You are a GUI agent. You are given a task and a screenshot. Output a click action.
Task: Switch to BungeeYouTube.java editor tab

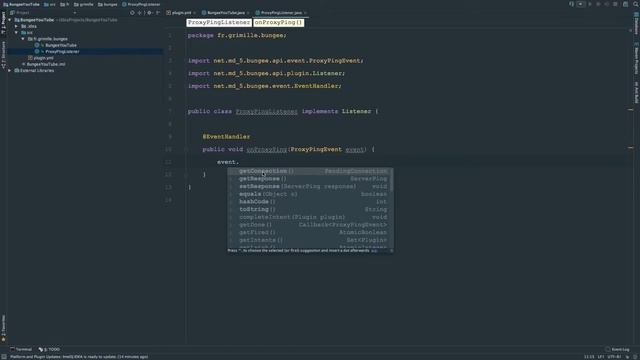pos(225,13)
